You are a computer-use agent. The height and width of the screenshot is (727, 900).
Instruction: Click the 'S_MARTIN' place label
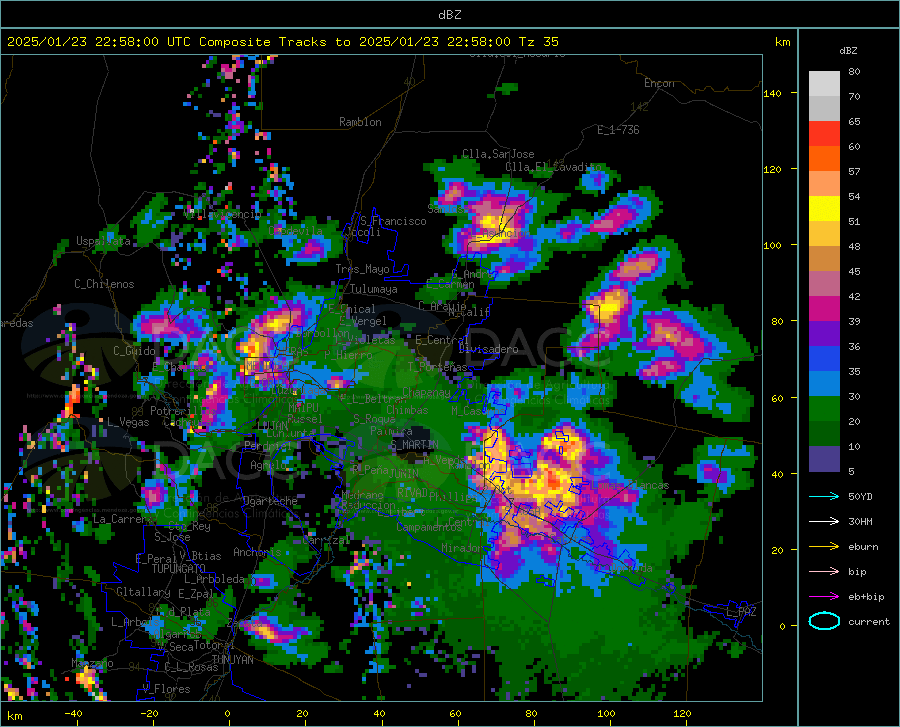coord(414,445)
